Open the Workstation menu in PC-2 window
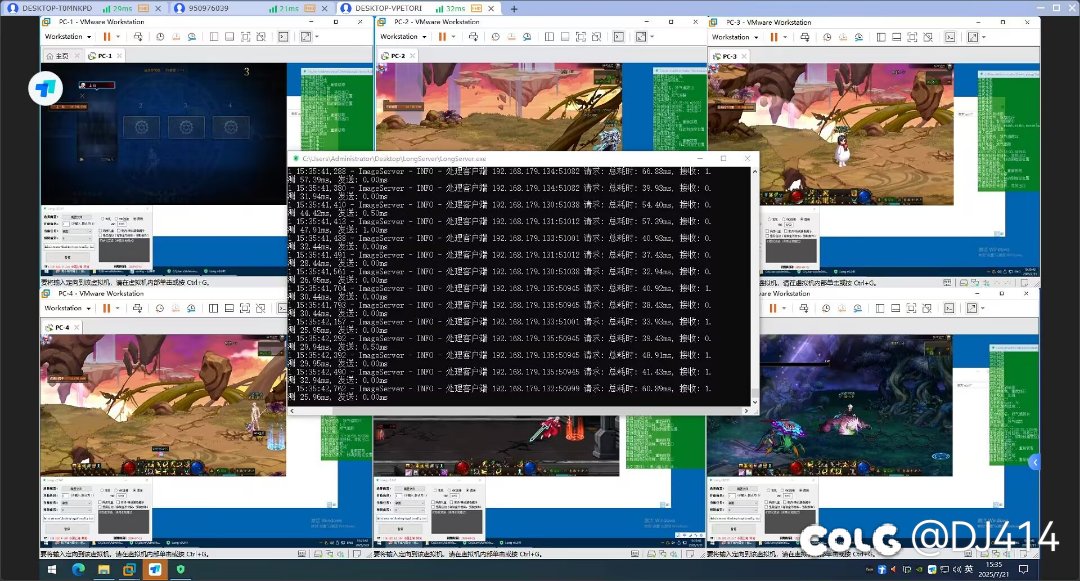This screenshot has width=1080, height=581. (x=403, y=36)
